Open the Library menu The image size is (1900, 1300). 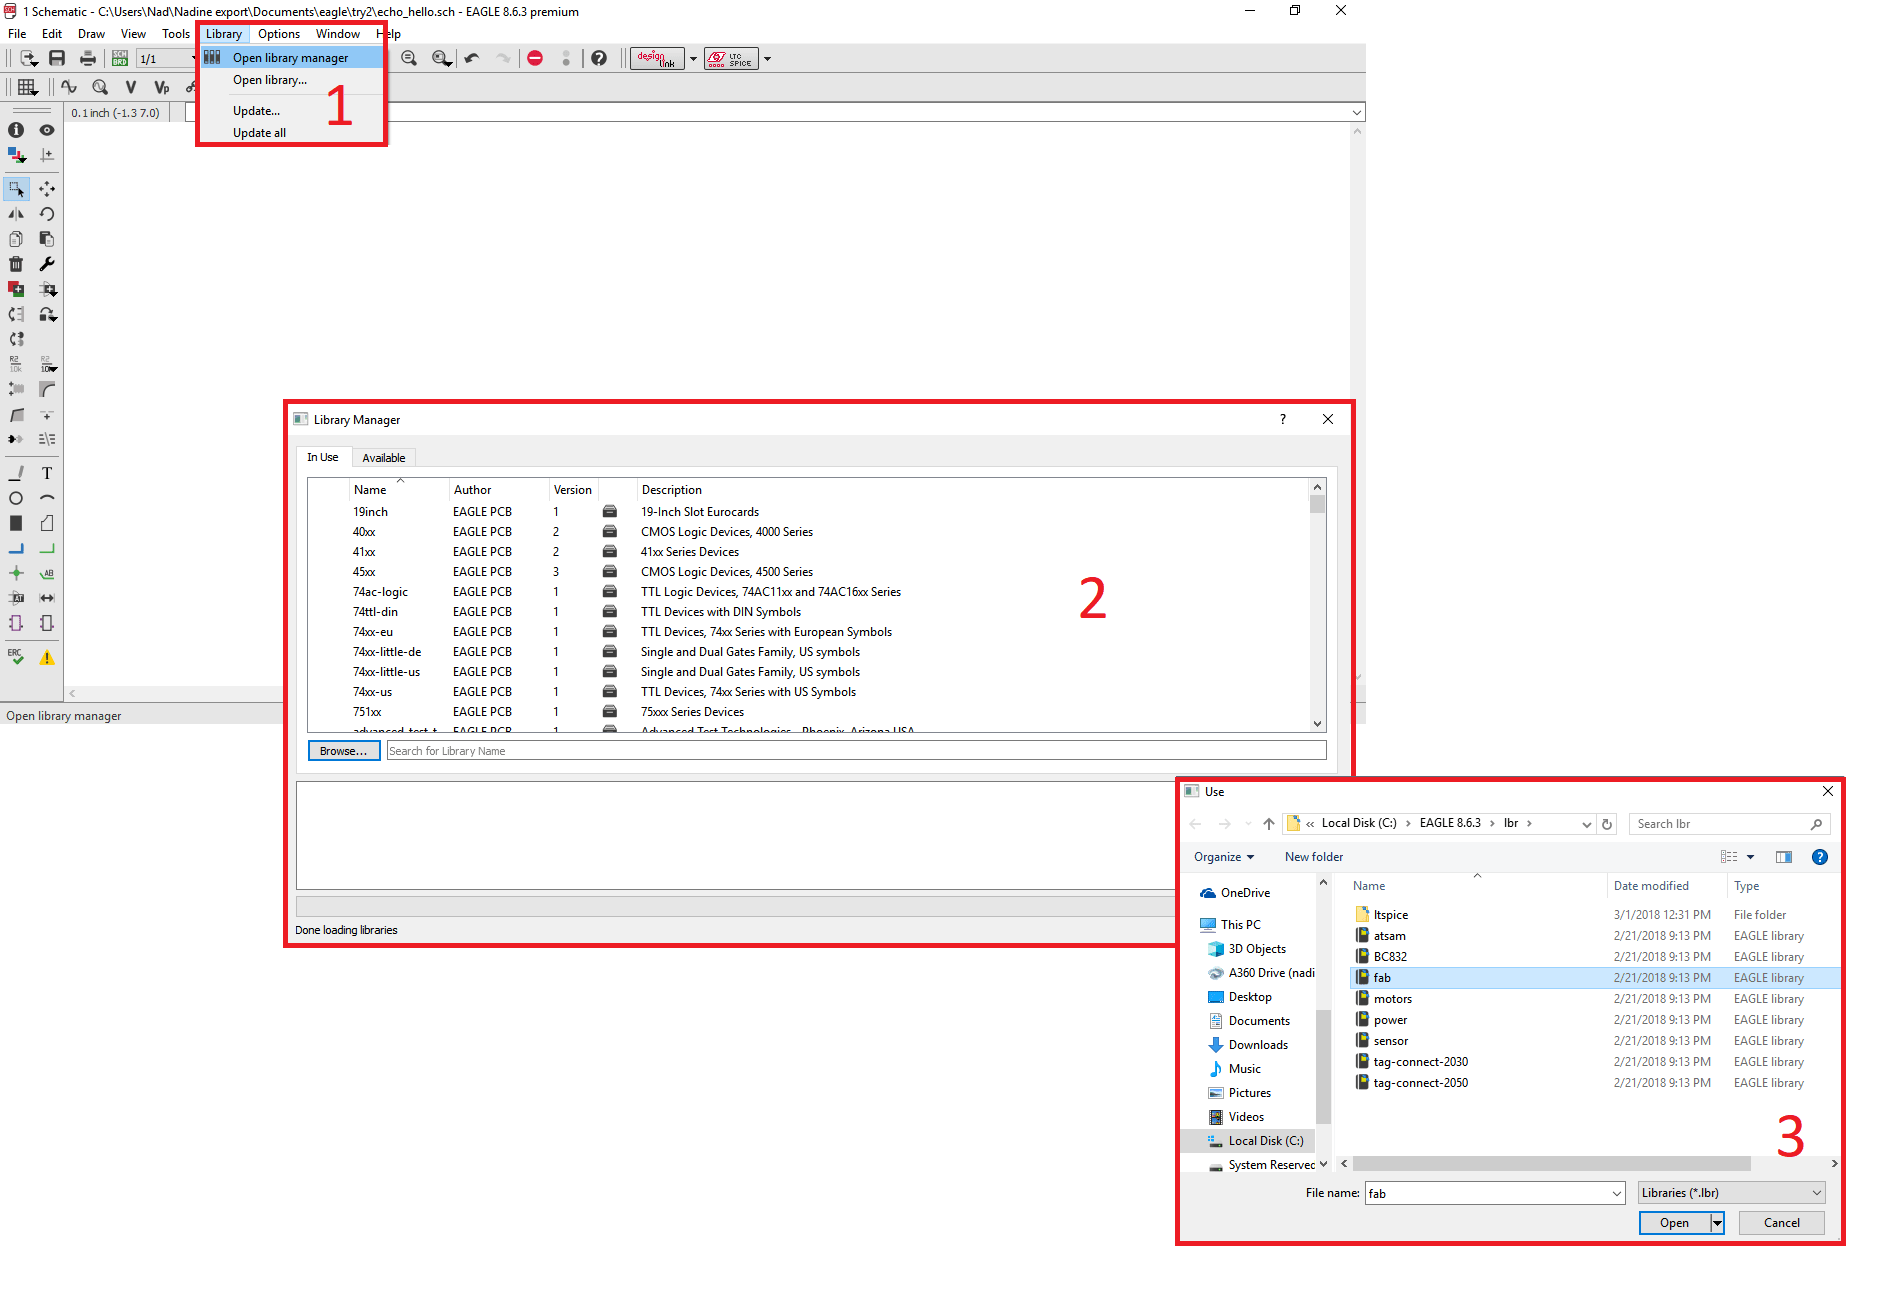click(x=224, y=33)
